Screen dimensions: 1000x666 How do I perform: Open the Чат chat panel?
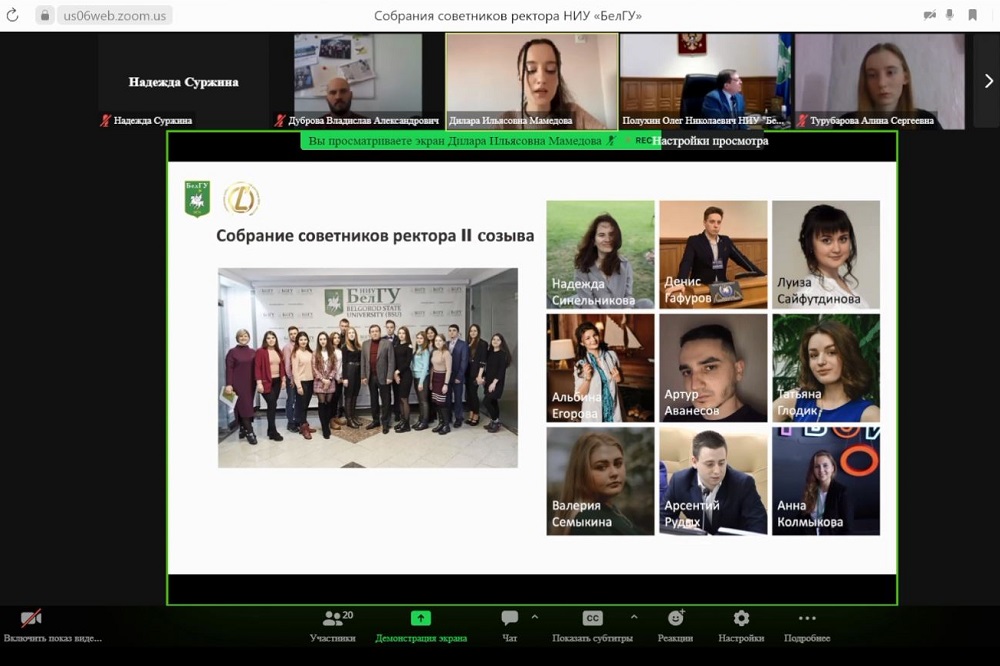(510, 619)
